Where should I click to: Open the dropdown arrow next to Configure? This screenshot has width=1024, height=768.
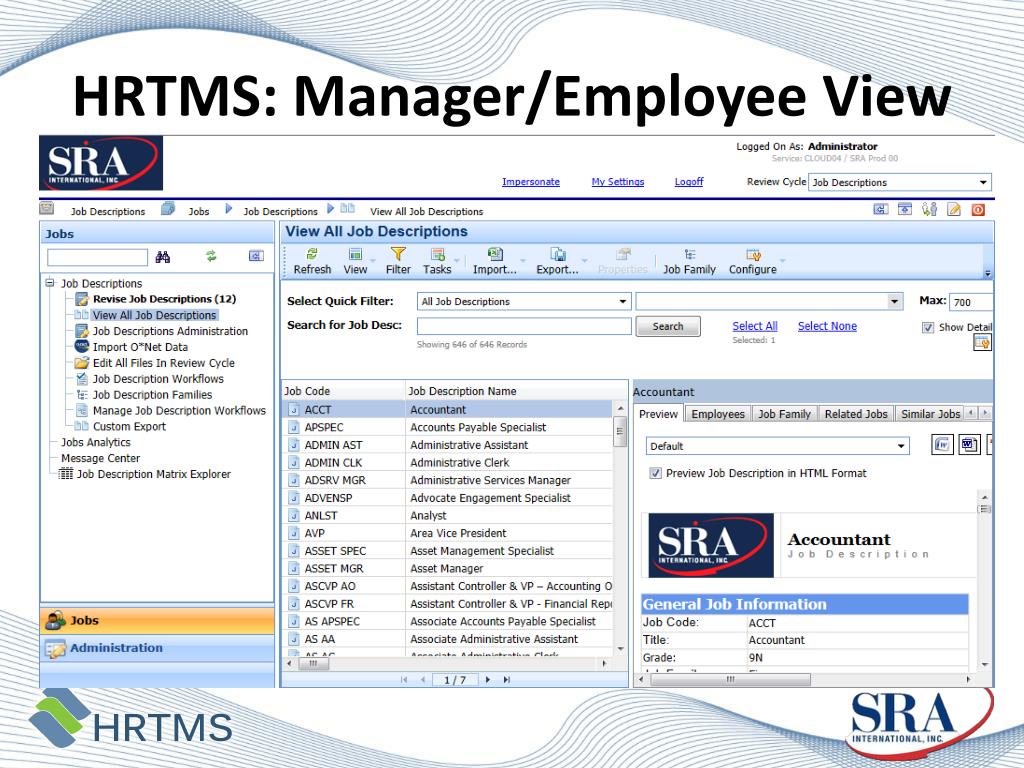(x=782, y=261)
